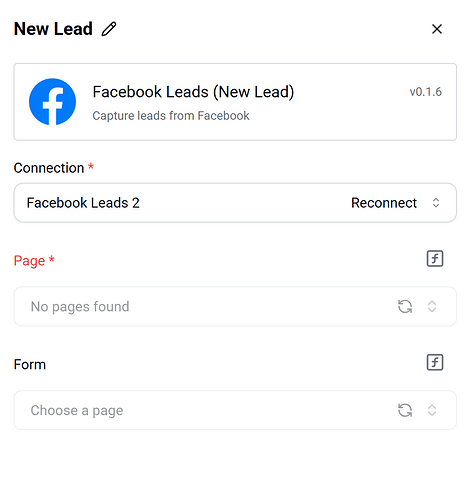Click the 'Capture leads from Facebook' description
Screen dimensions: 466x500
(171, 116)
